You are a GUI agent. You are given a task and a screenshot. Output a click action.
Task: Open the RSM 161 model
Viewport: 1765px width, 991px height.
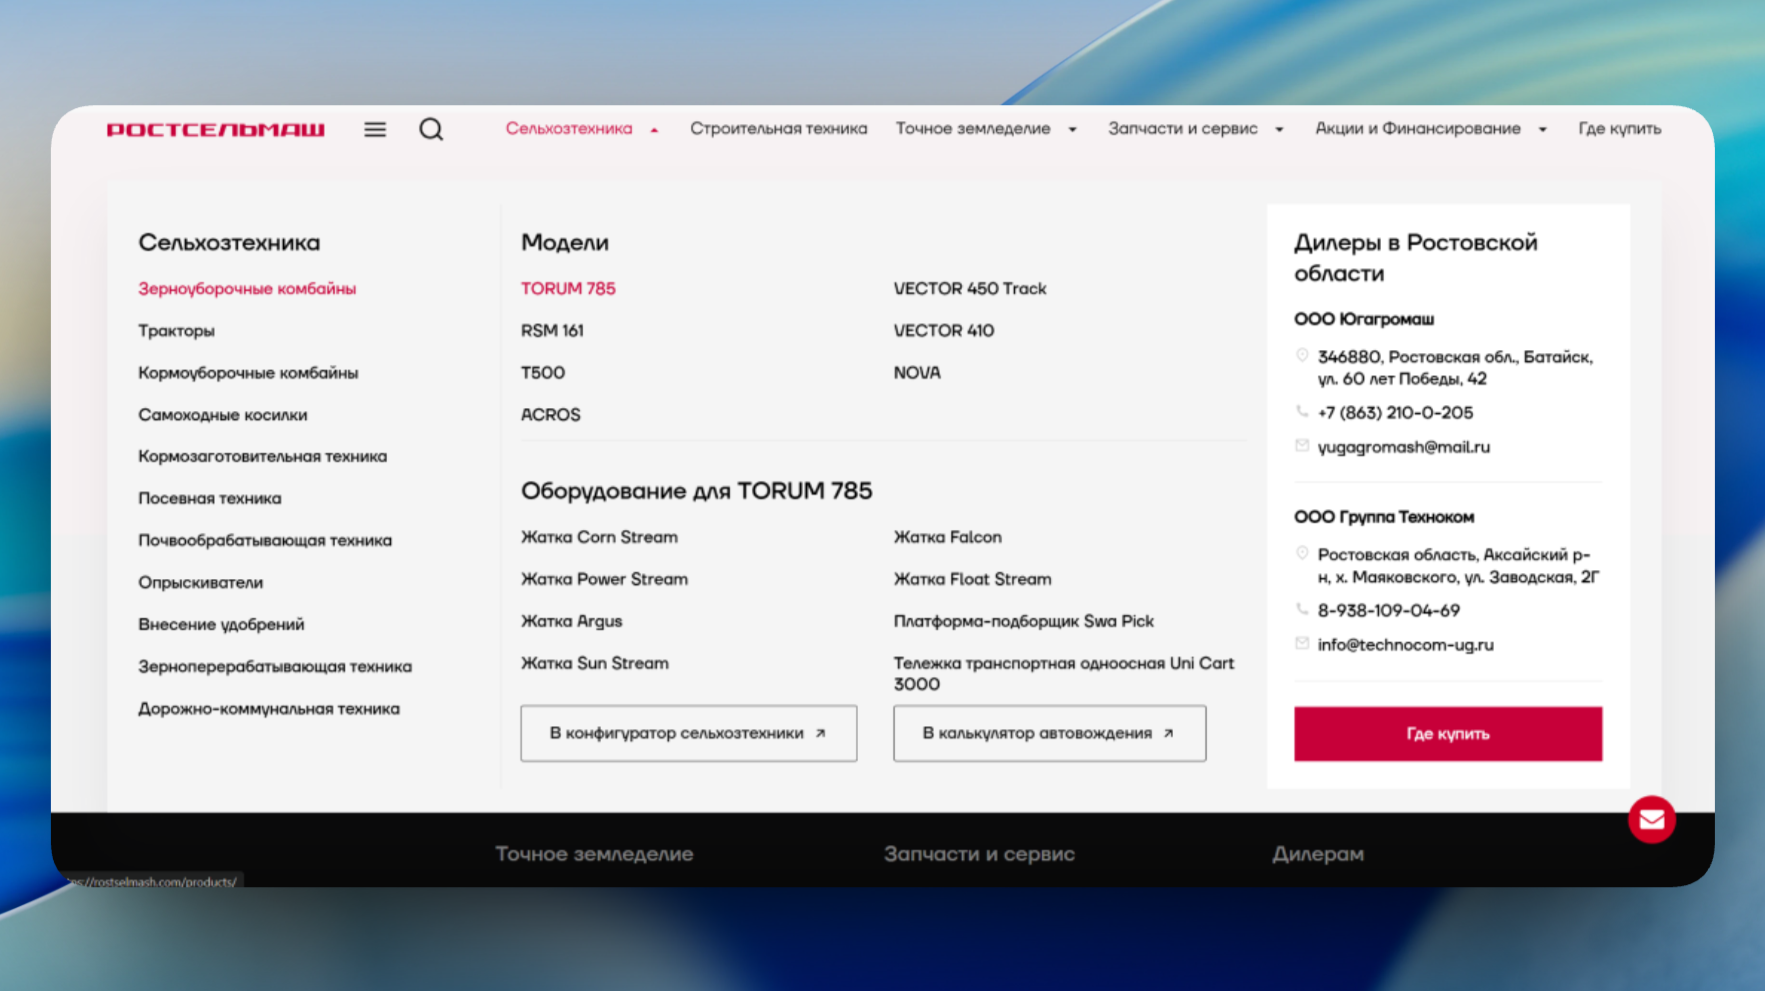(x=552, y=331)
